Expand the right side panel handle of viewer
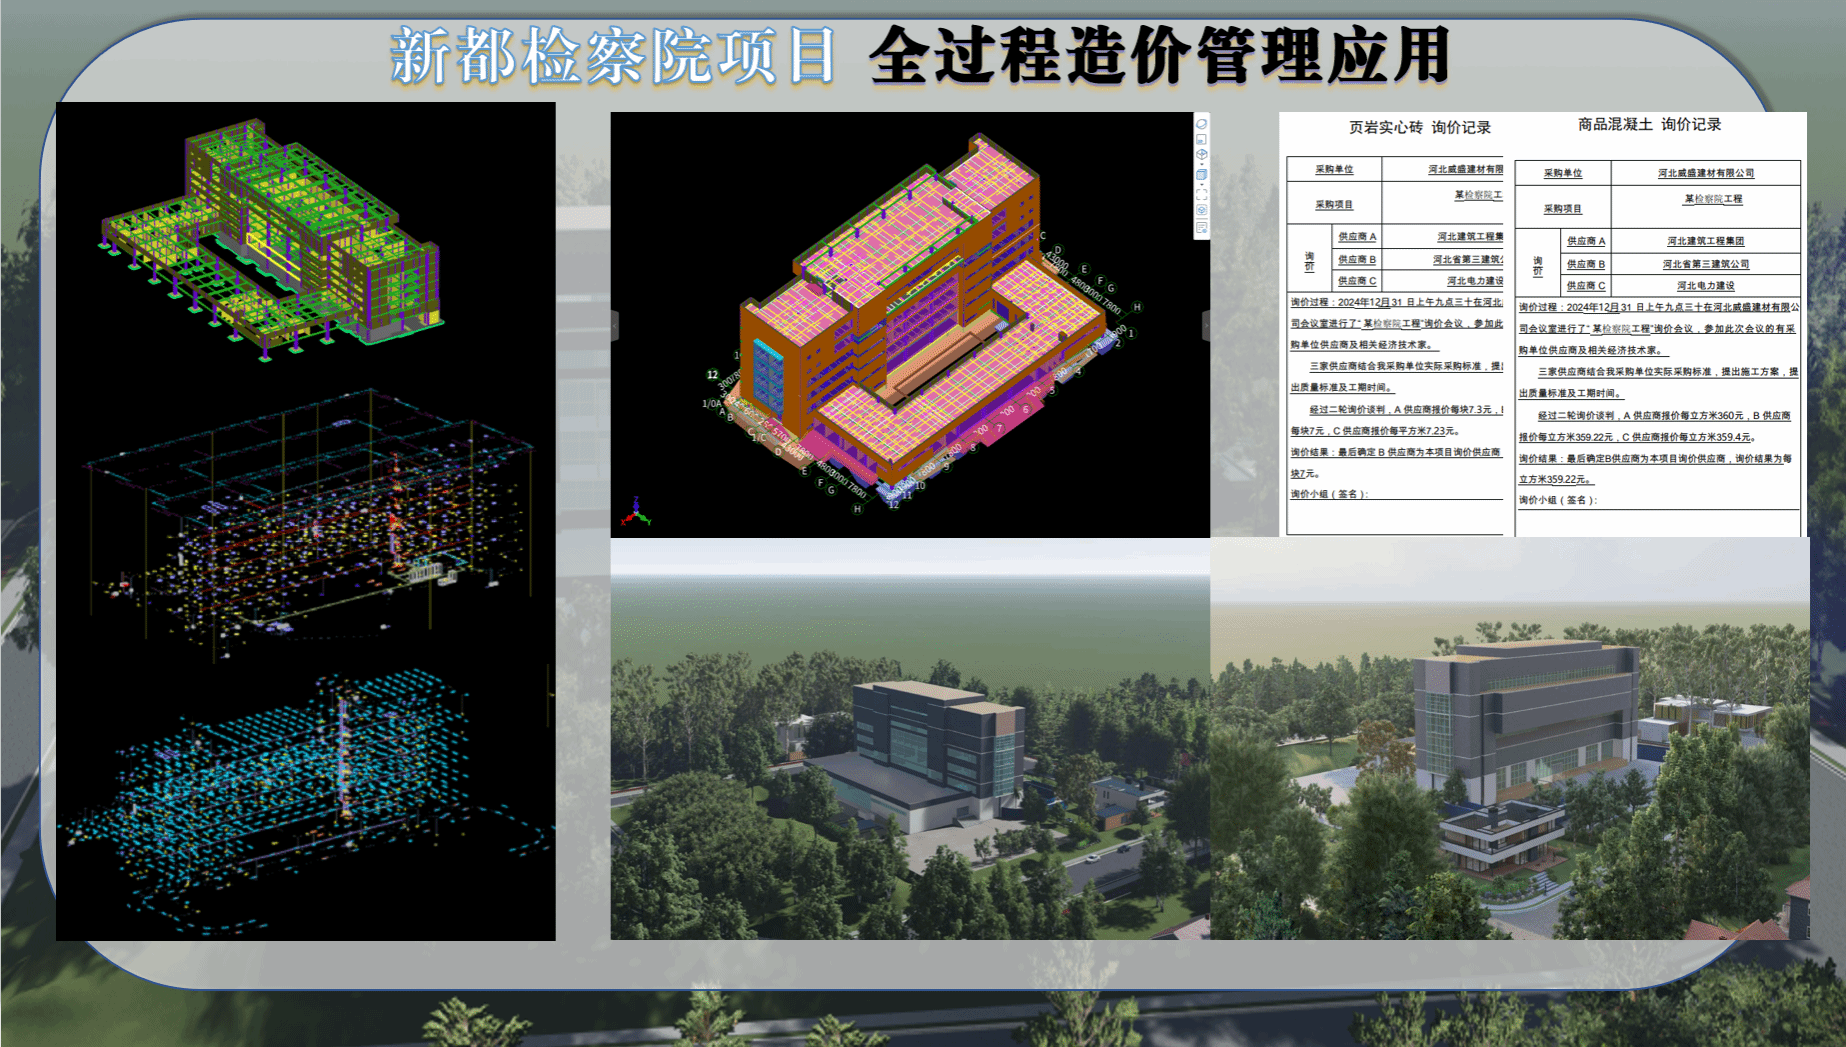 click(x=1205, y=325)
